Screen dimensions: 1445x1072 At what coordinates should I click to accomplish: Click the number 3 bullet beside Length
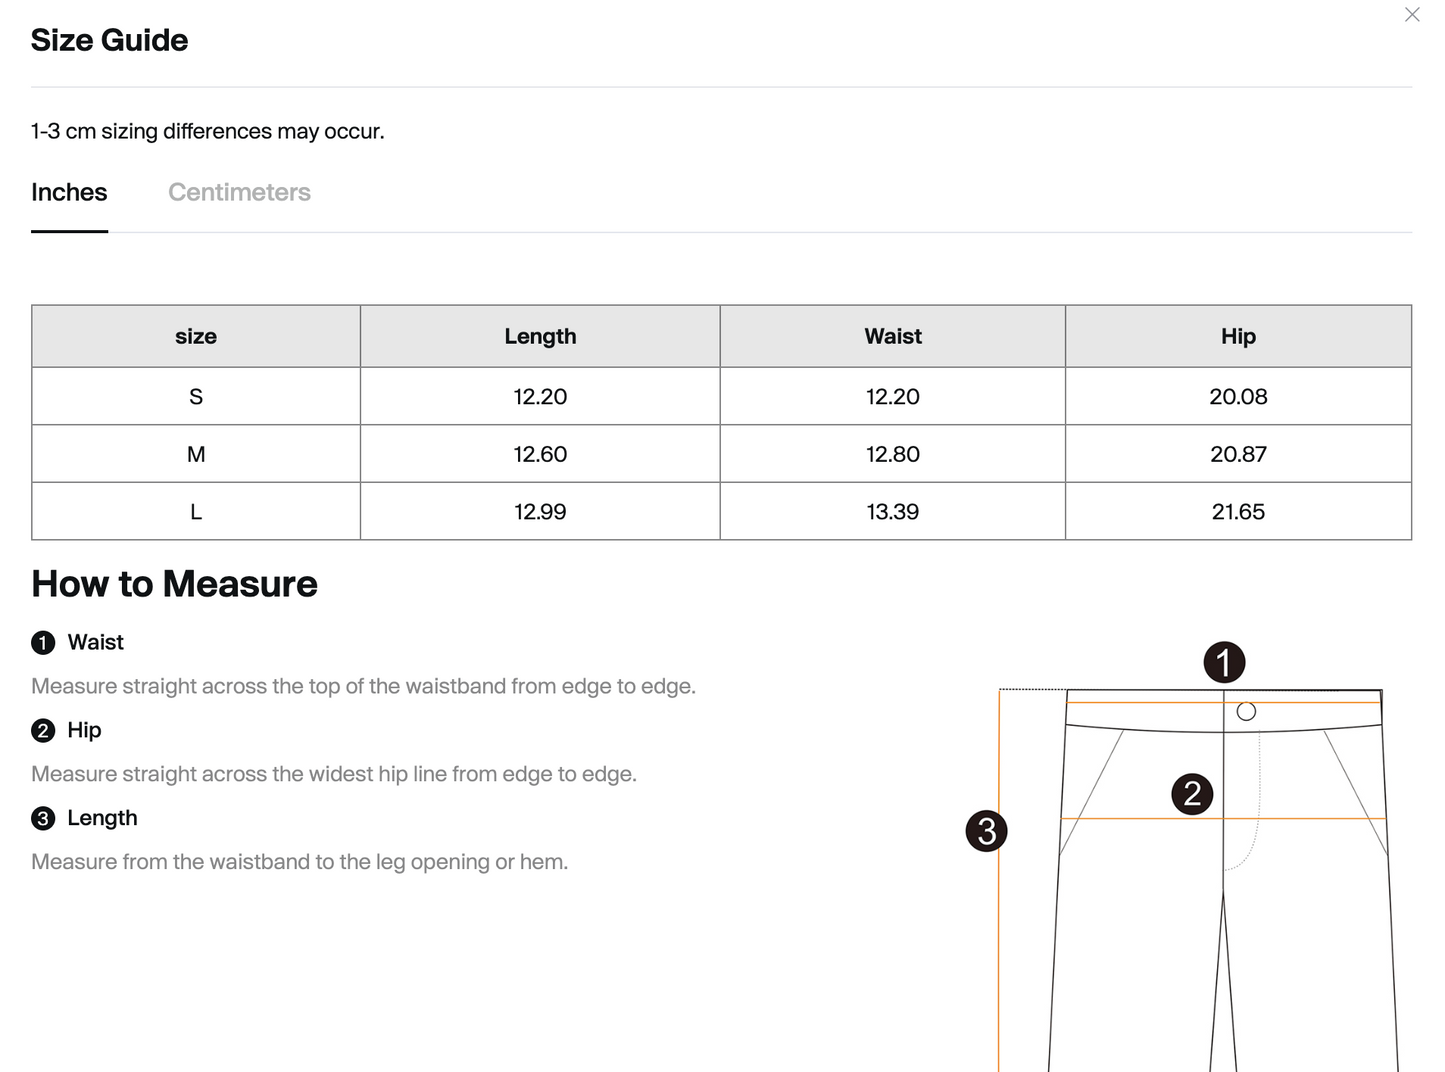pyautogui.click(x=43, y=819)
